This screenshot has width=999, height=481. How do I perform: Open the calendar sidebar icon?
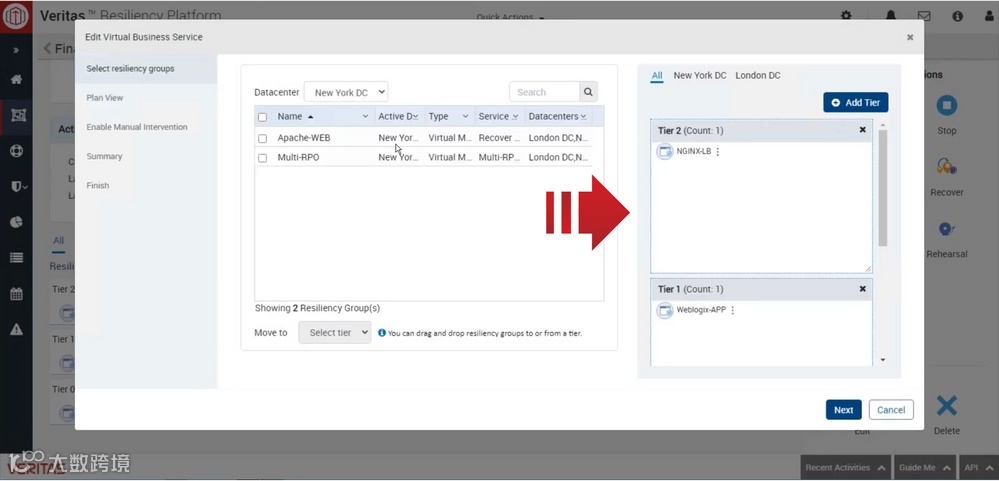(x=17, y=294)
